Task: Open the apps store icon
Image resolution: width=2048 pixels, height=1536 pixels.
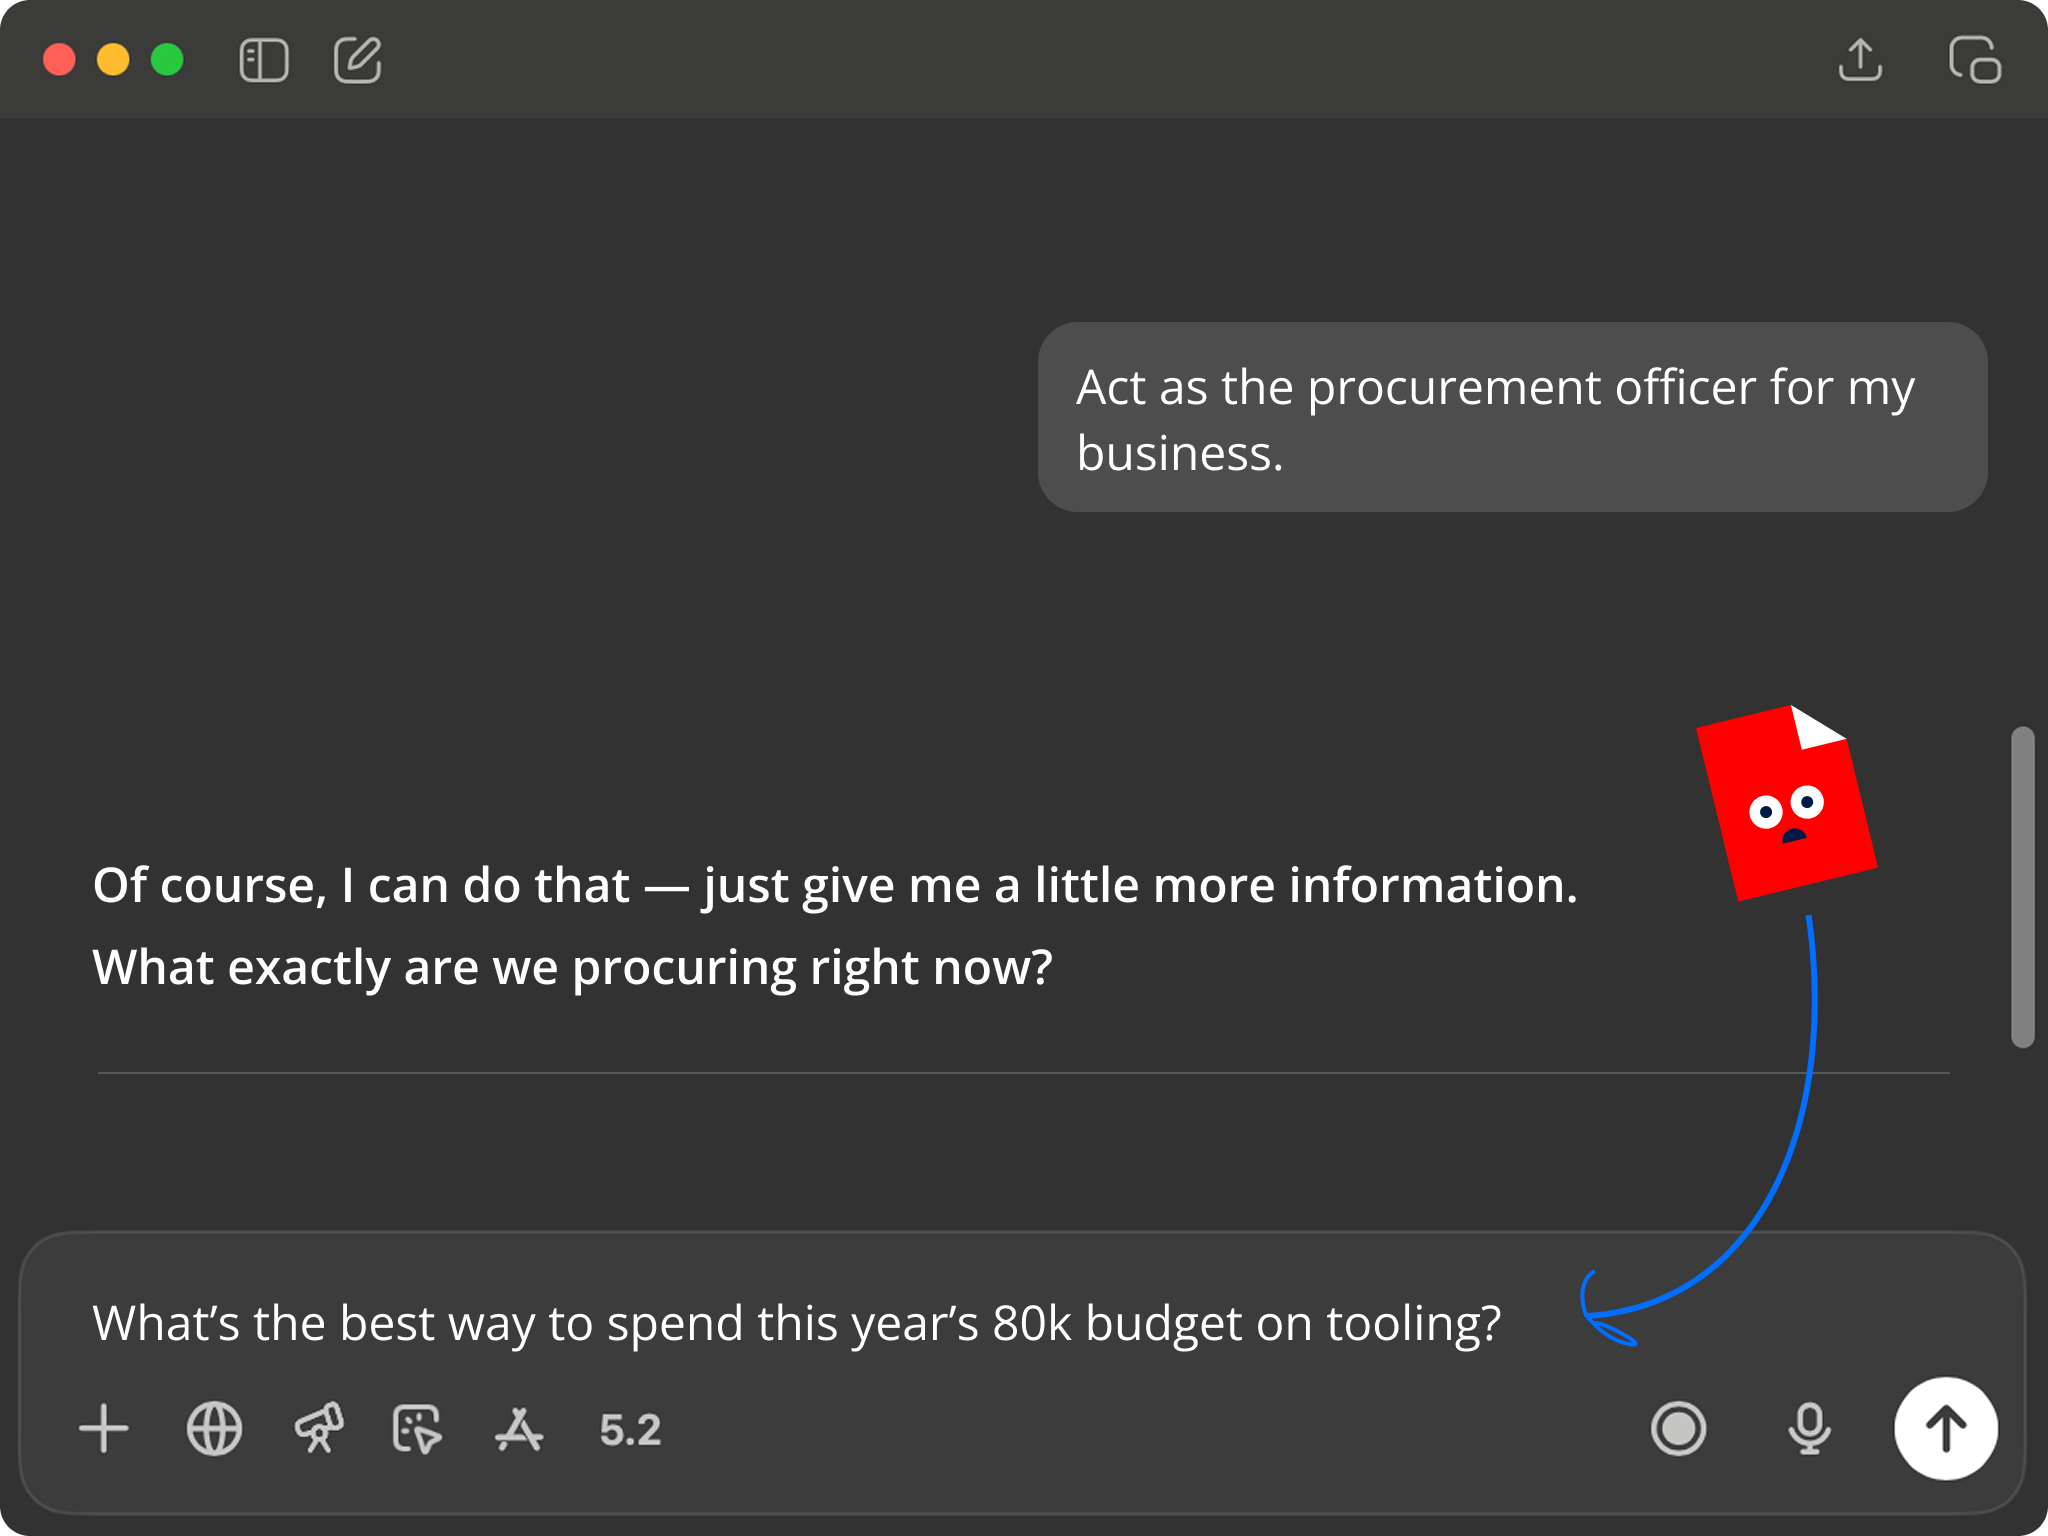Action: [519, 1428]
